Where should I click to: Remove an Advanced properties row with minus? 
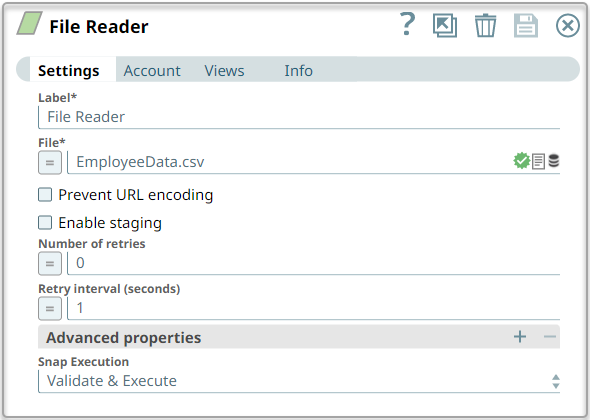(550, 336)
